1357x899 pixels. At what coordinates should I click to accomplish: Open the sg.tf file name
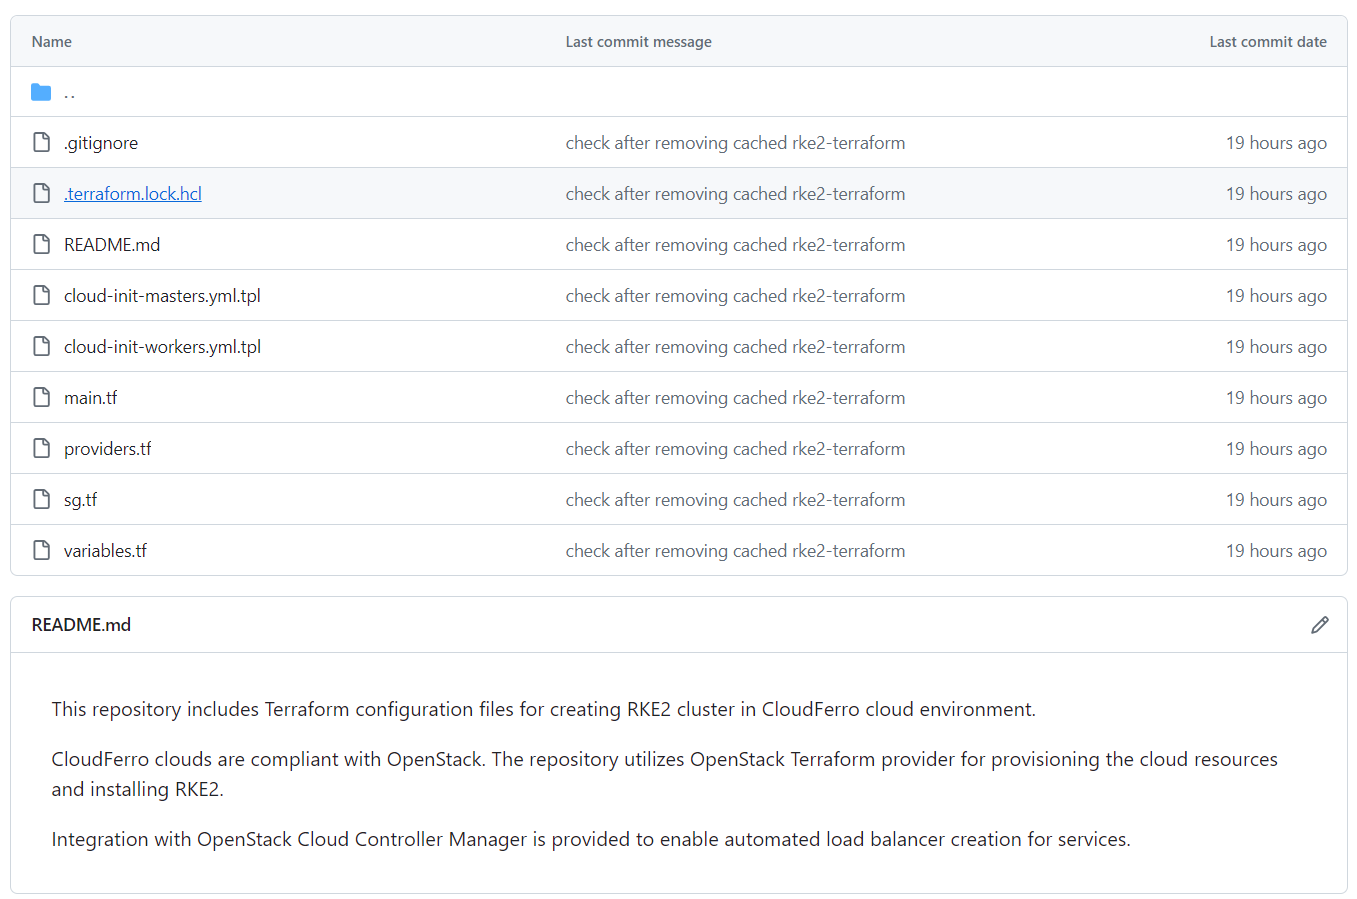click(80, 500)
